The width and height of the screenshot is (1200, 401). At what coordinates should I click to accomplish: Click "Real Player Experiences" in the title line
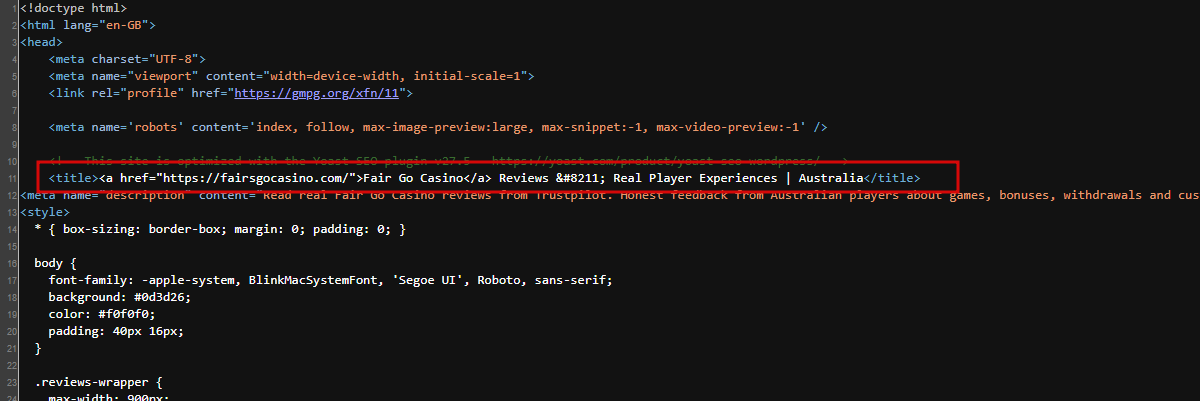695,178
